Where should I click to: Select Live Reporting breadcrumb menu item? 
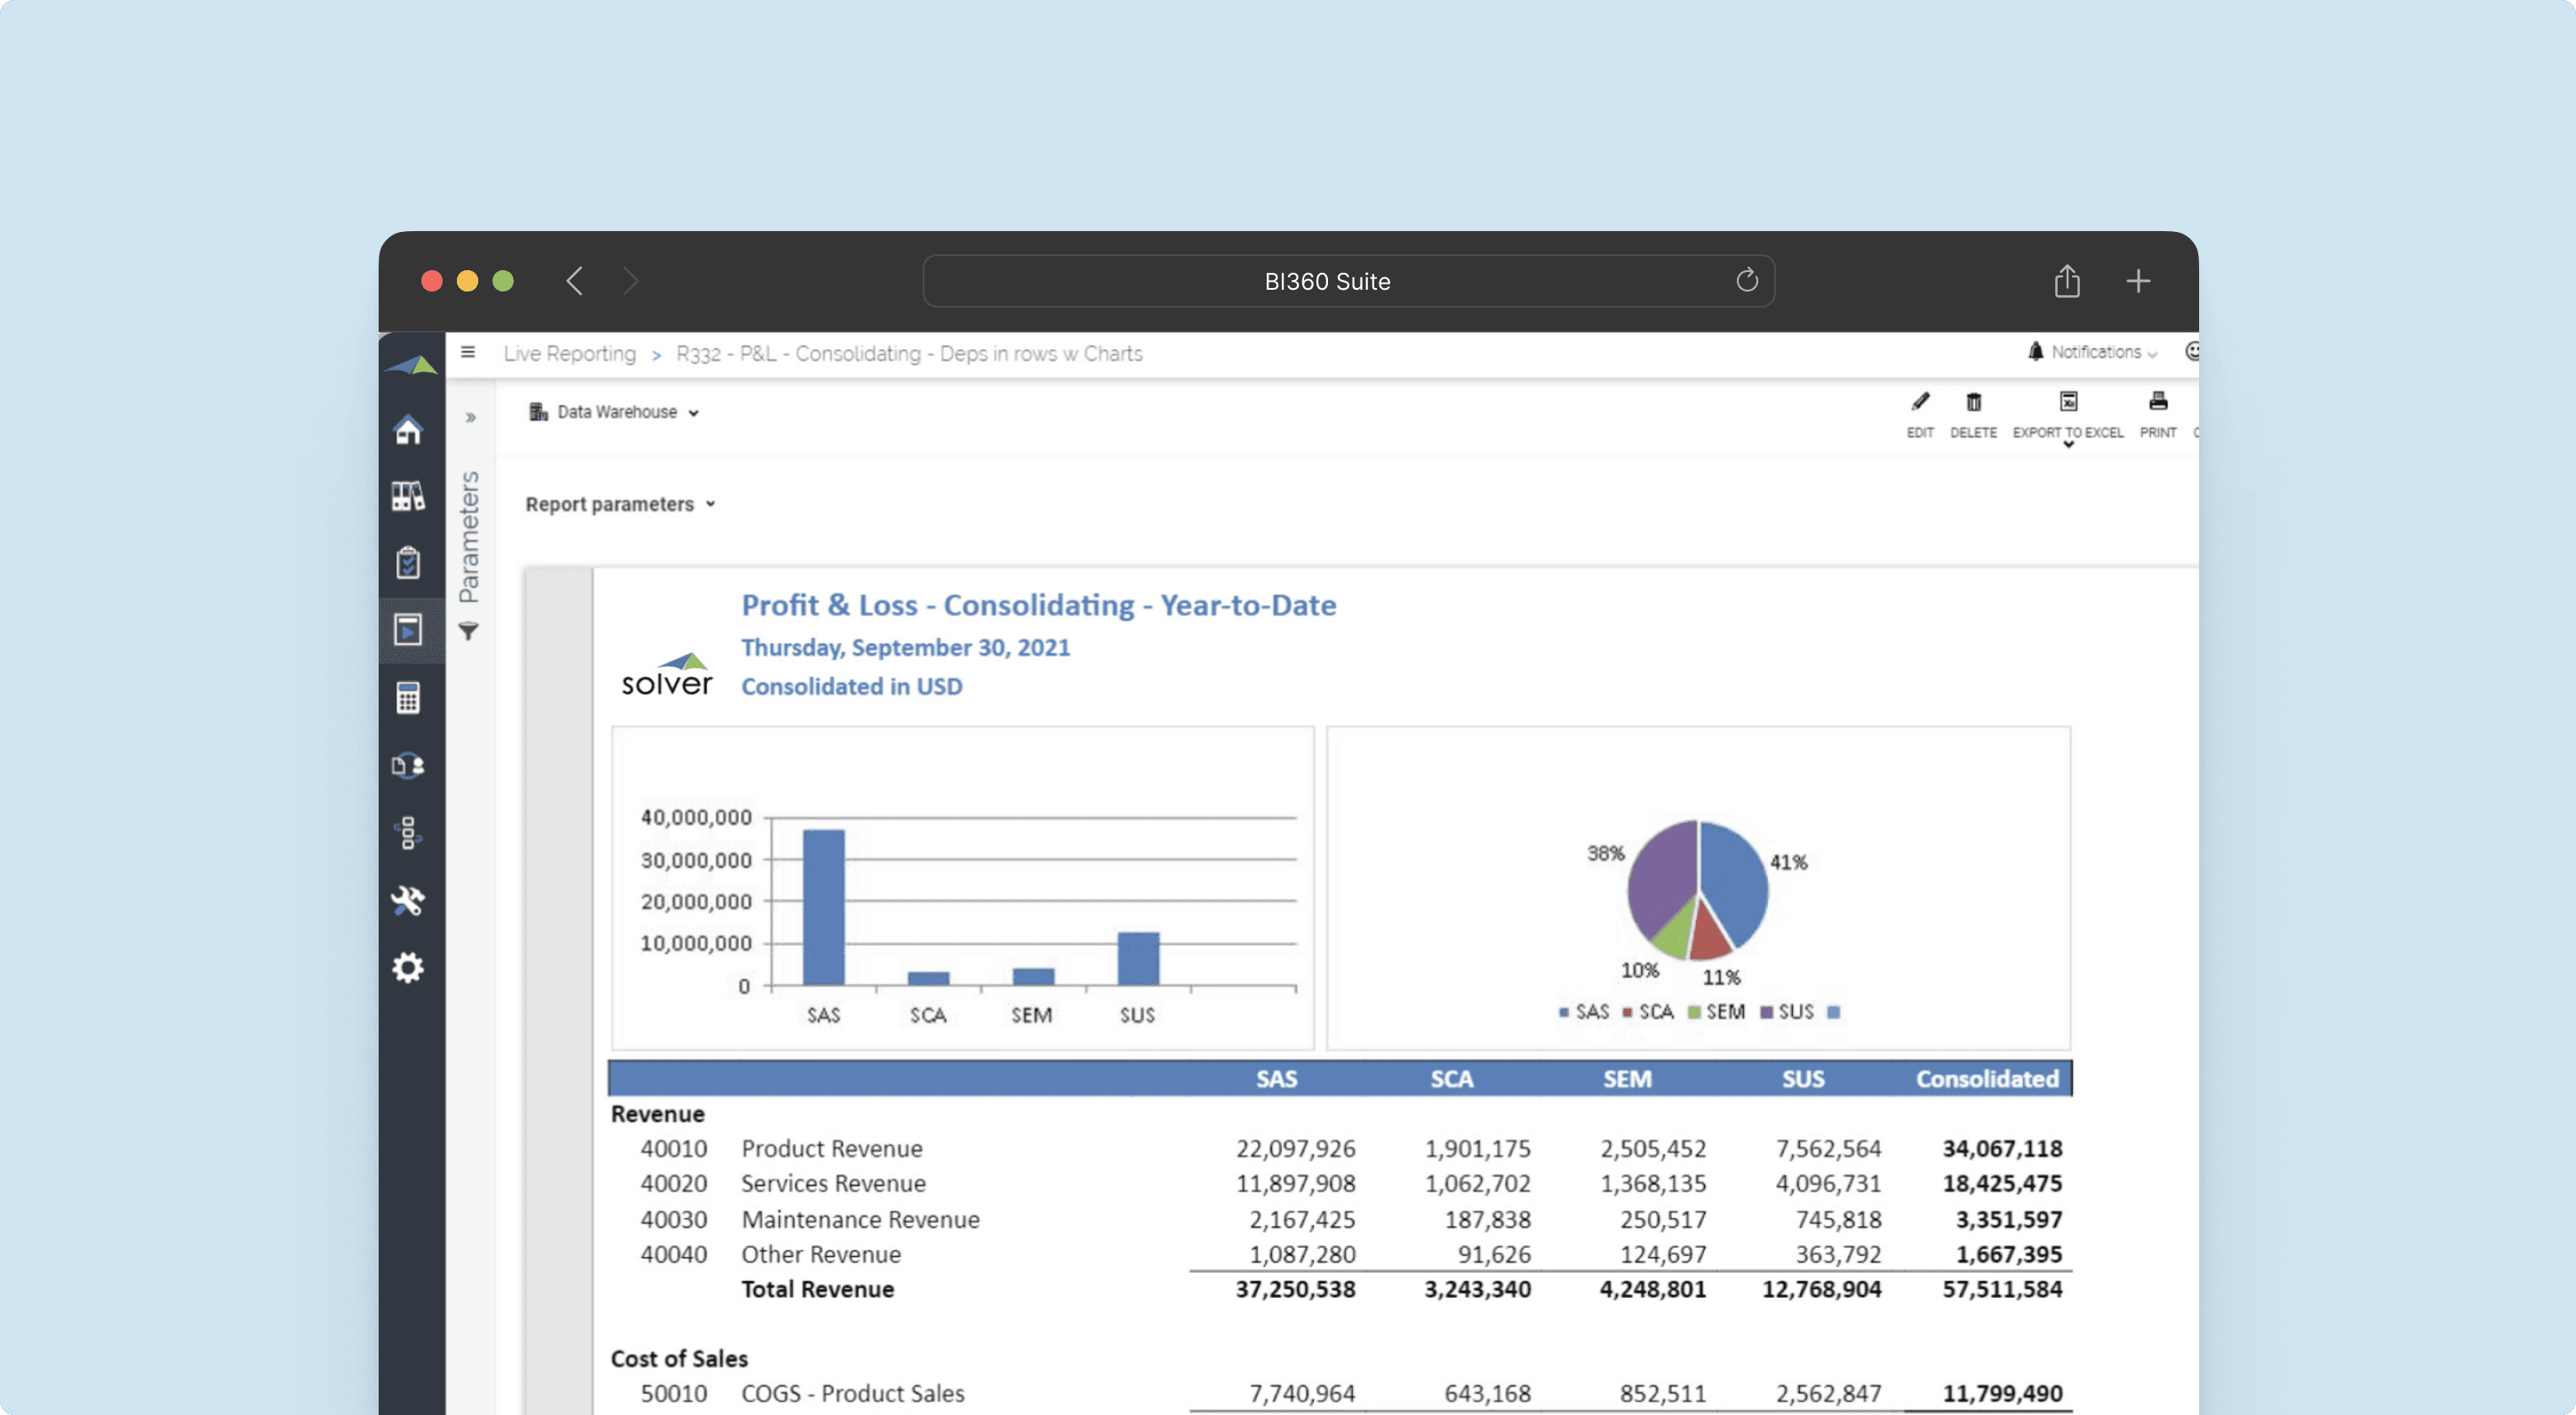pos(572,354)
